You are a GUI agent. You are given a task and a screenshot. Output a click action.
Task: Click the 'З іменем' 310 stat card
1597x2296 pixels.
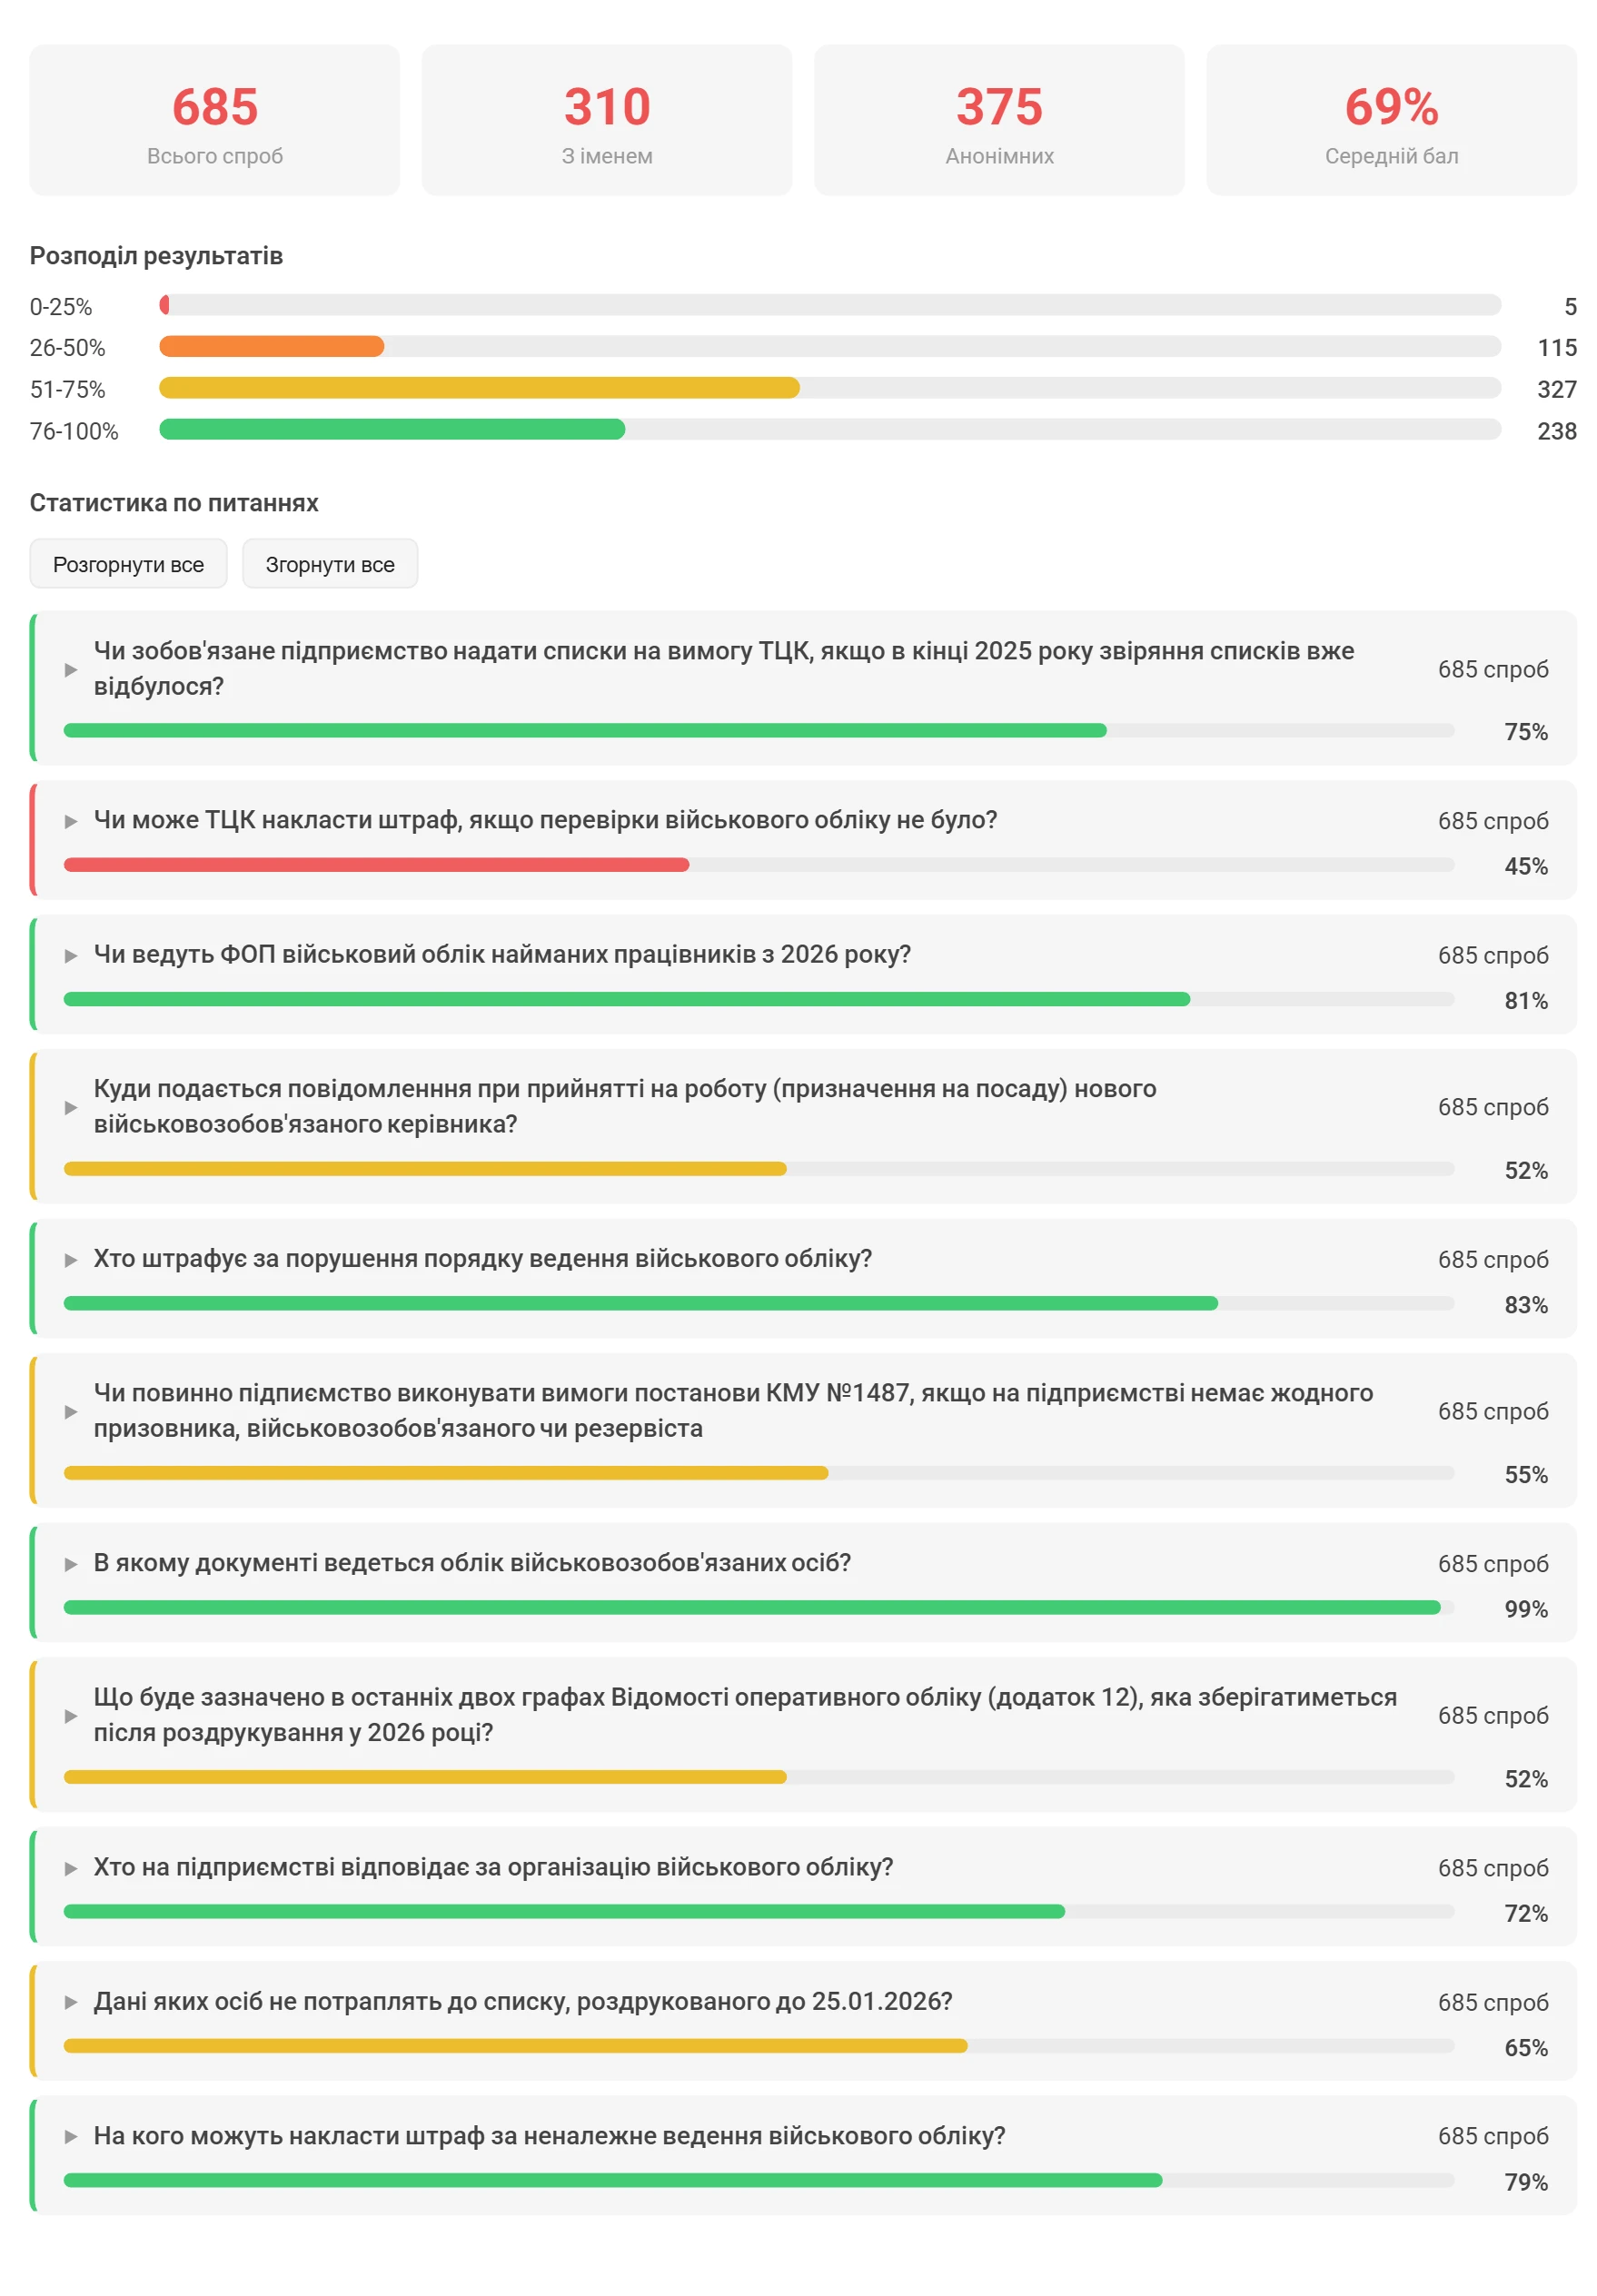606,120
